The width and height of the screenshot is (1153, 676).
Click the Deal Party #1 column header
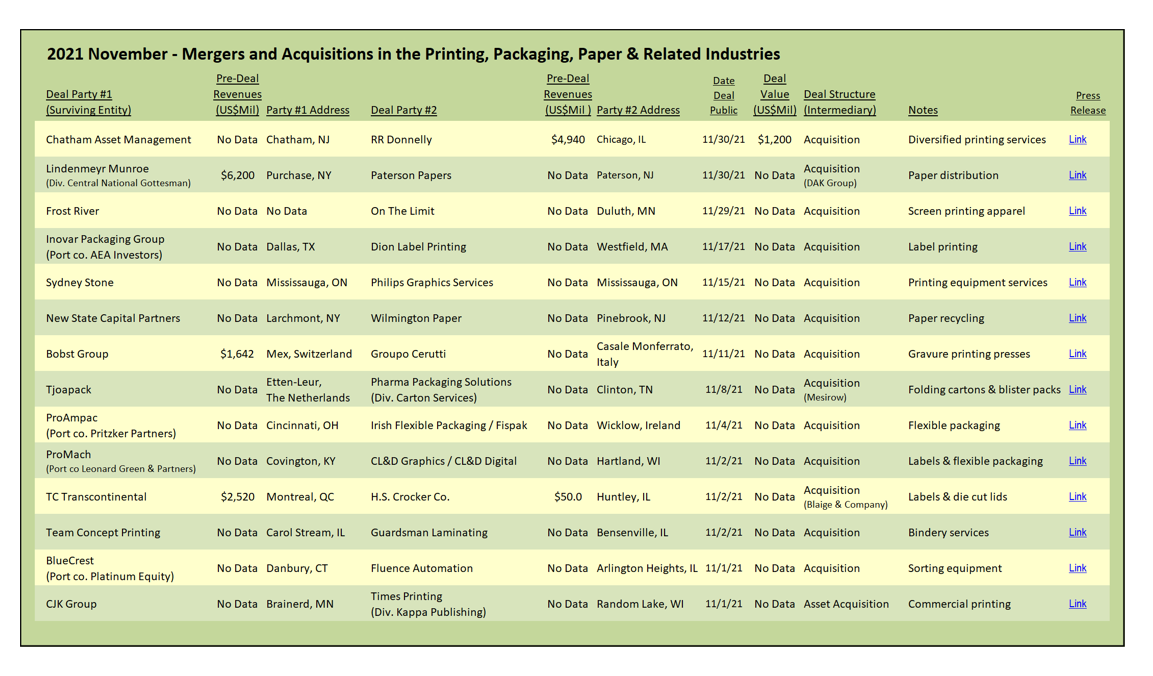[88, 102]
